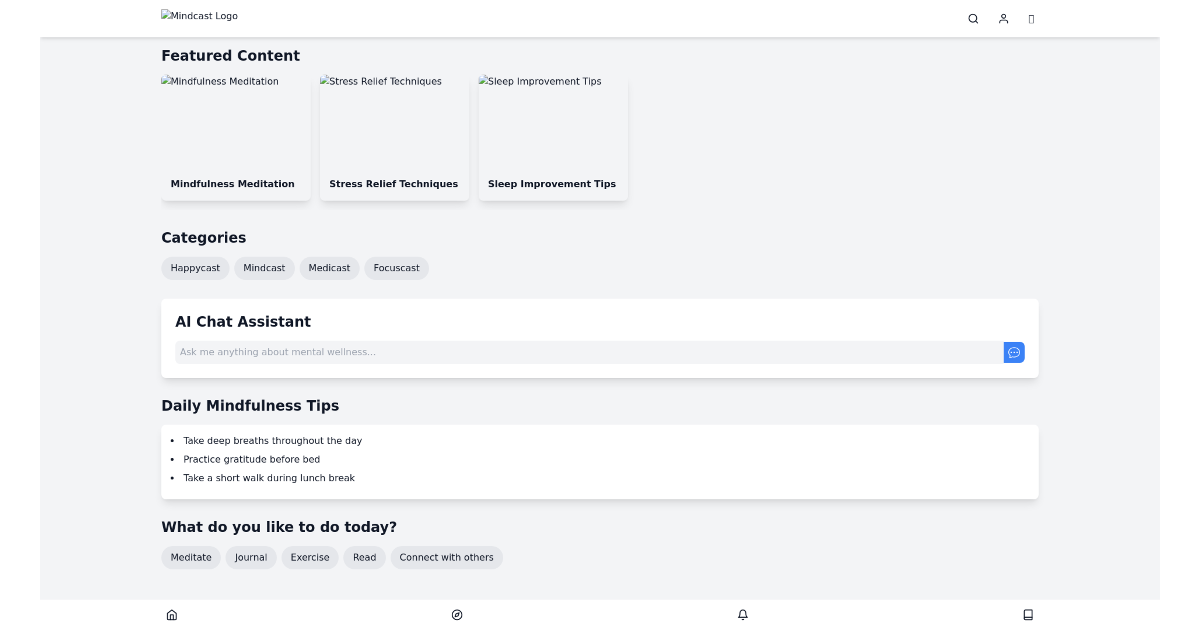This screenshot has height=630, width=1200.
Task: Send message with the blue chat bubble icon
Action: click(x=1014, y=352)
